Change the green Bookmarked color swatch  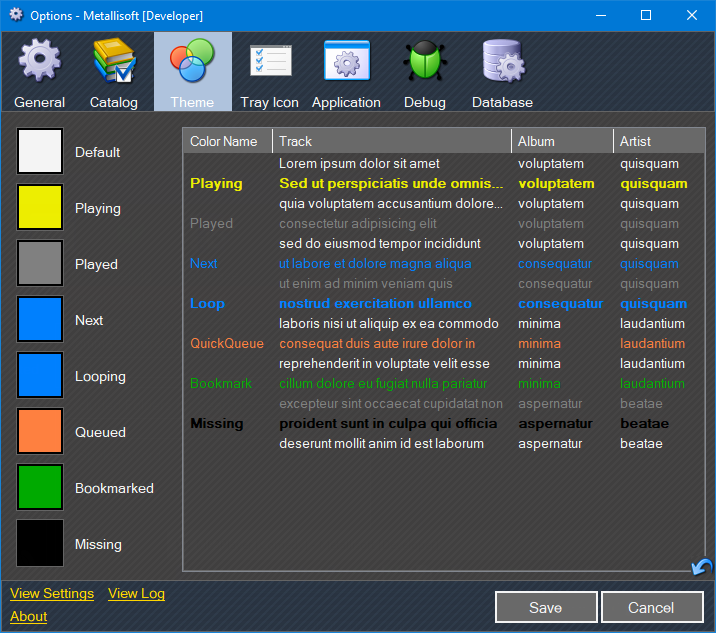tap(40, 488)
